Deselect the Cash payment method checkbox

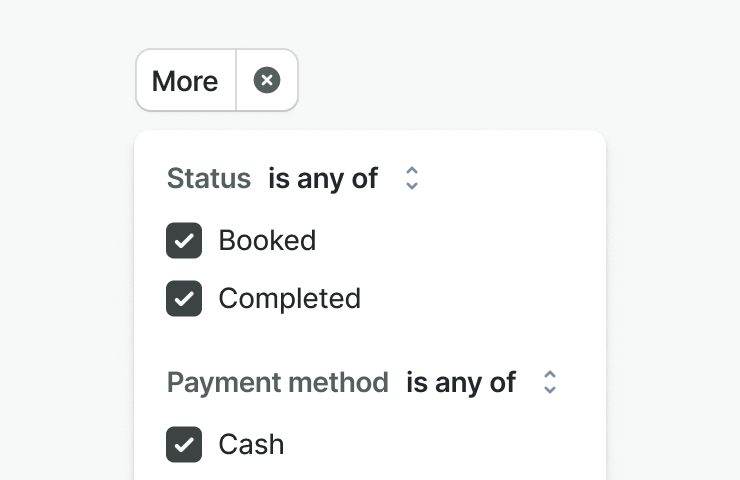pos(184,444)
